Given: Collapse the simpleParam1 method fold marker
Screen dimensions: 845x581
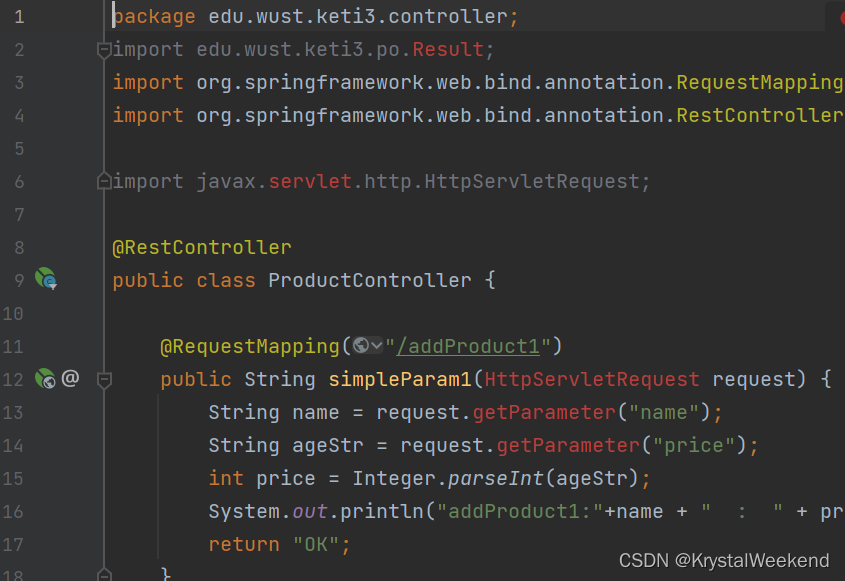Looking at the screenshot, I should 104,380.
